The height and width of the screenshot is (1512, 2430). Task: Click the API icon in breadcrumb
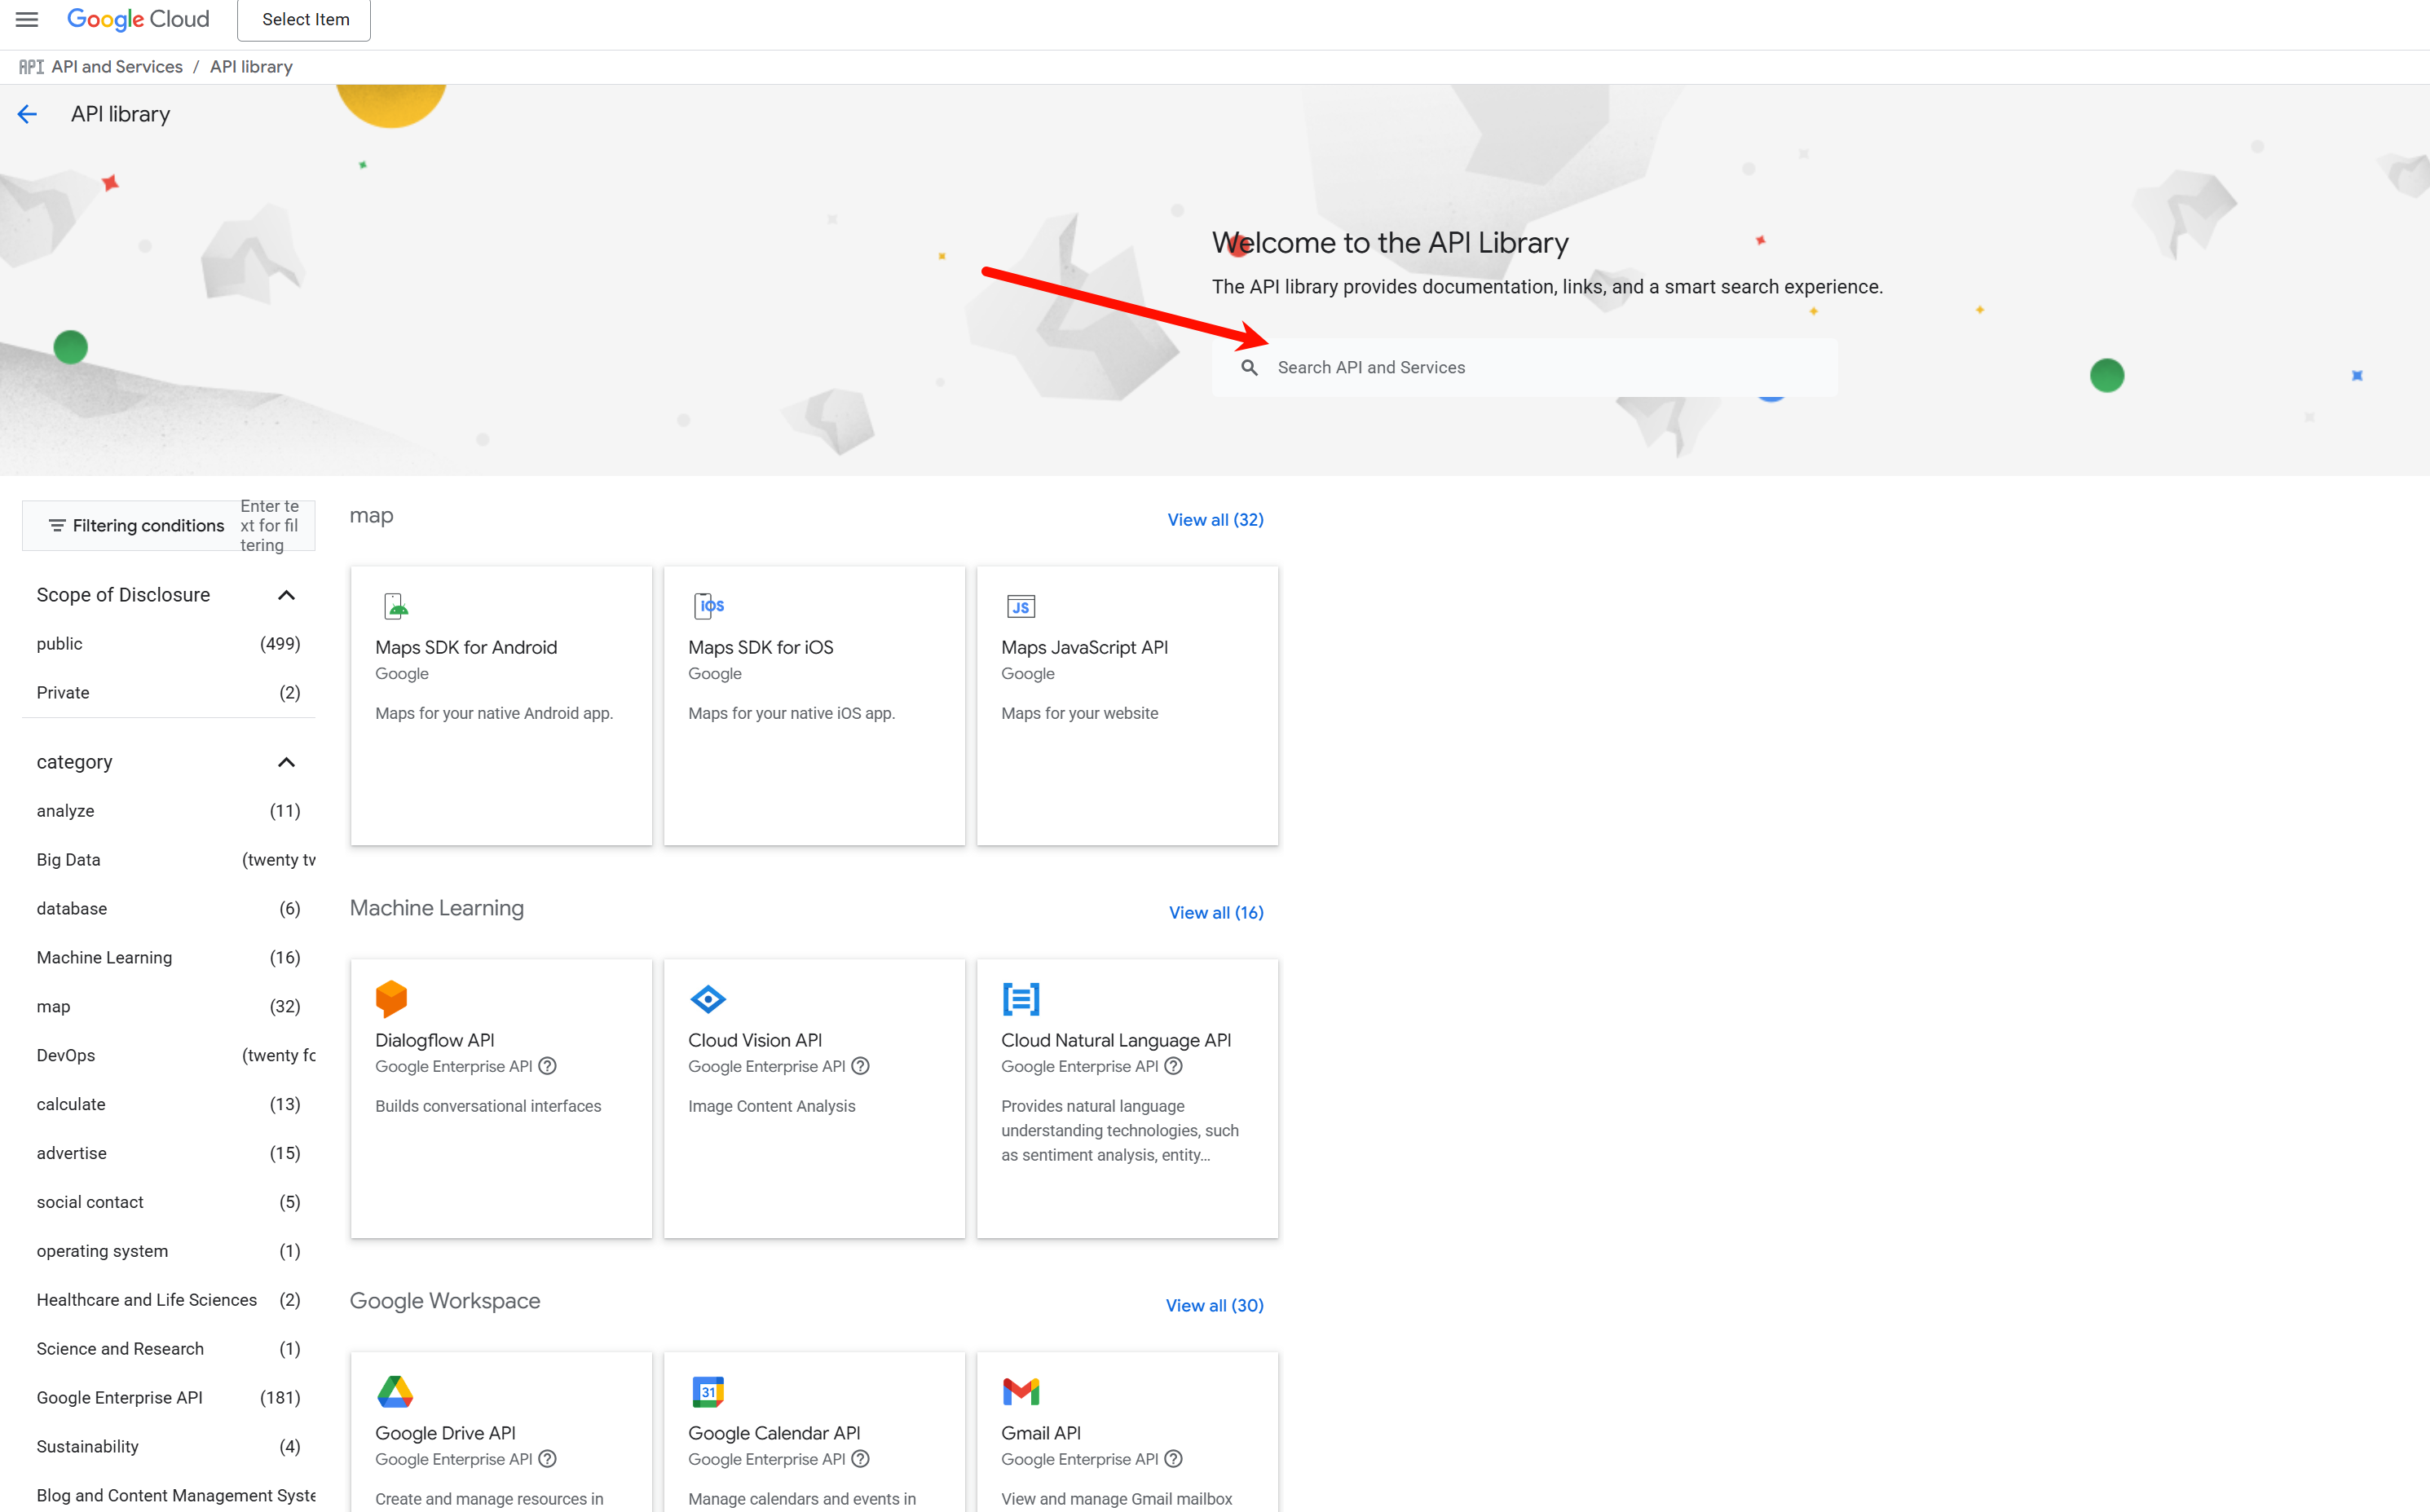tap(31, 67)
